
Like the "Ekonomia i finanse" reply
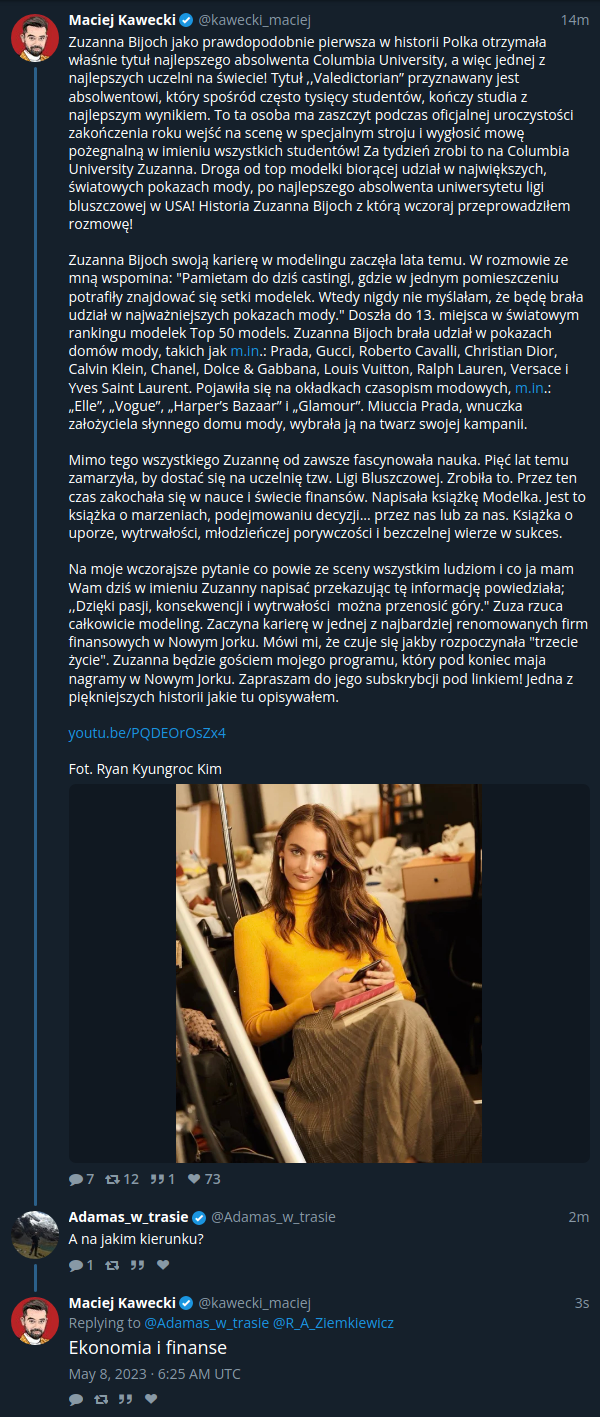click(x=151, y=1399)
